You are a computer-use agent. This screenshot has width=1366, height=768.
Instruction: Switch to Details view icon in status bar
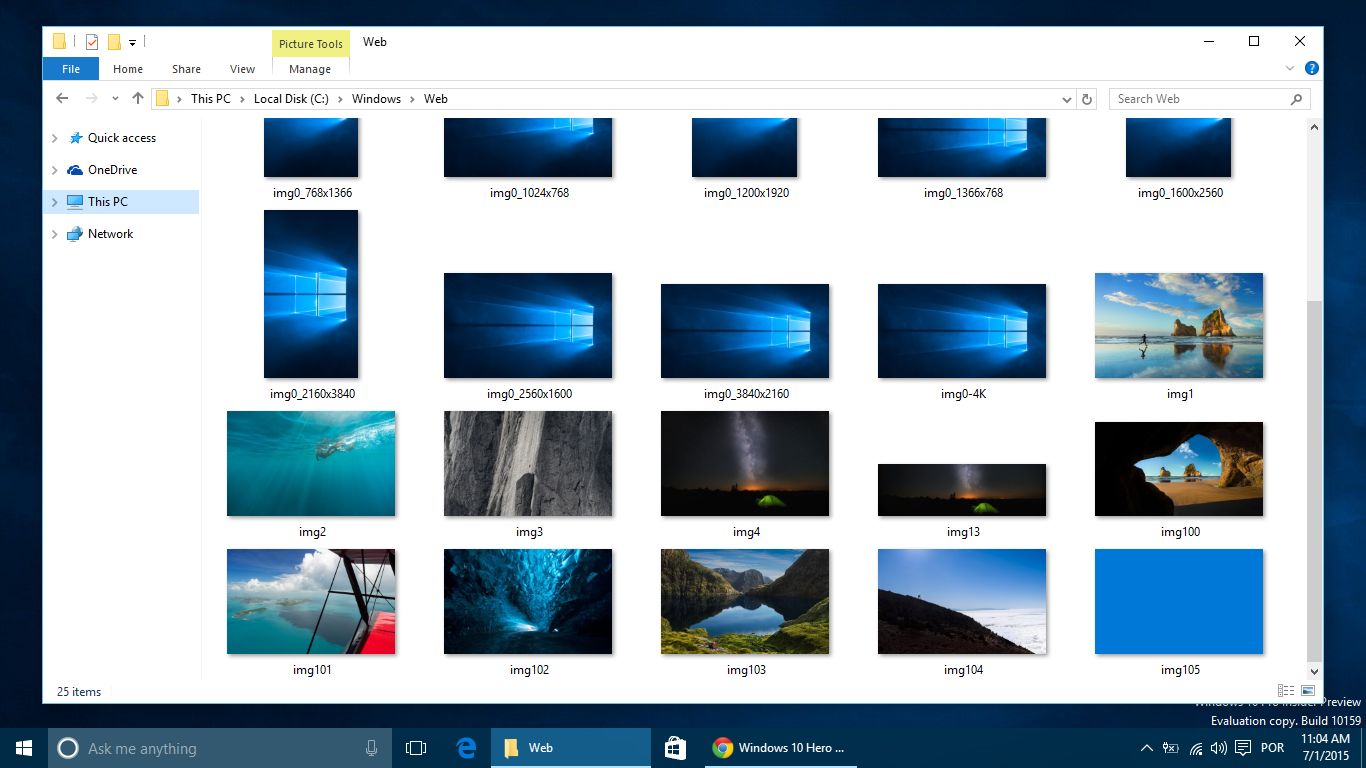click(x=1286, y=691)
